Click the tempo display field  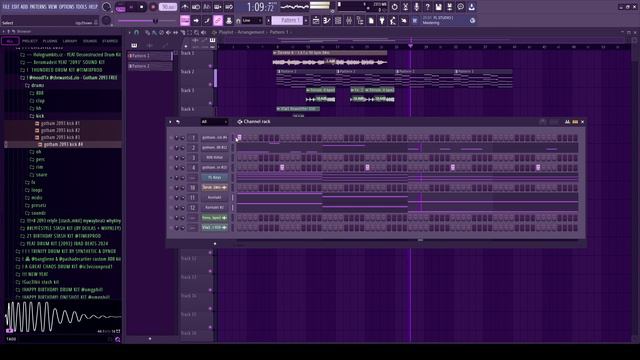[168, 7]
